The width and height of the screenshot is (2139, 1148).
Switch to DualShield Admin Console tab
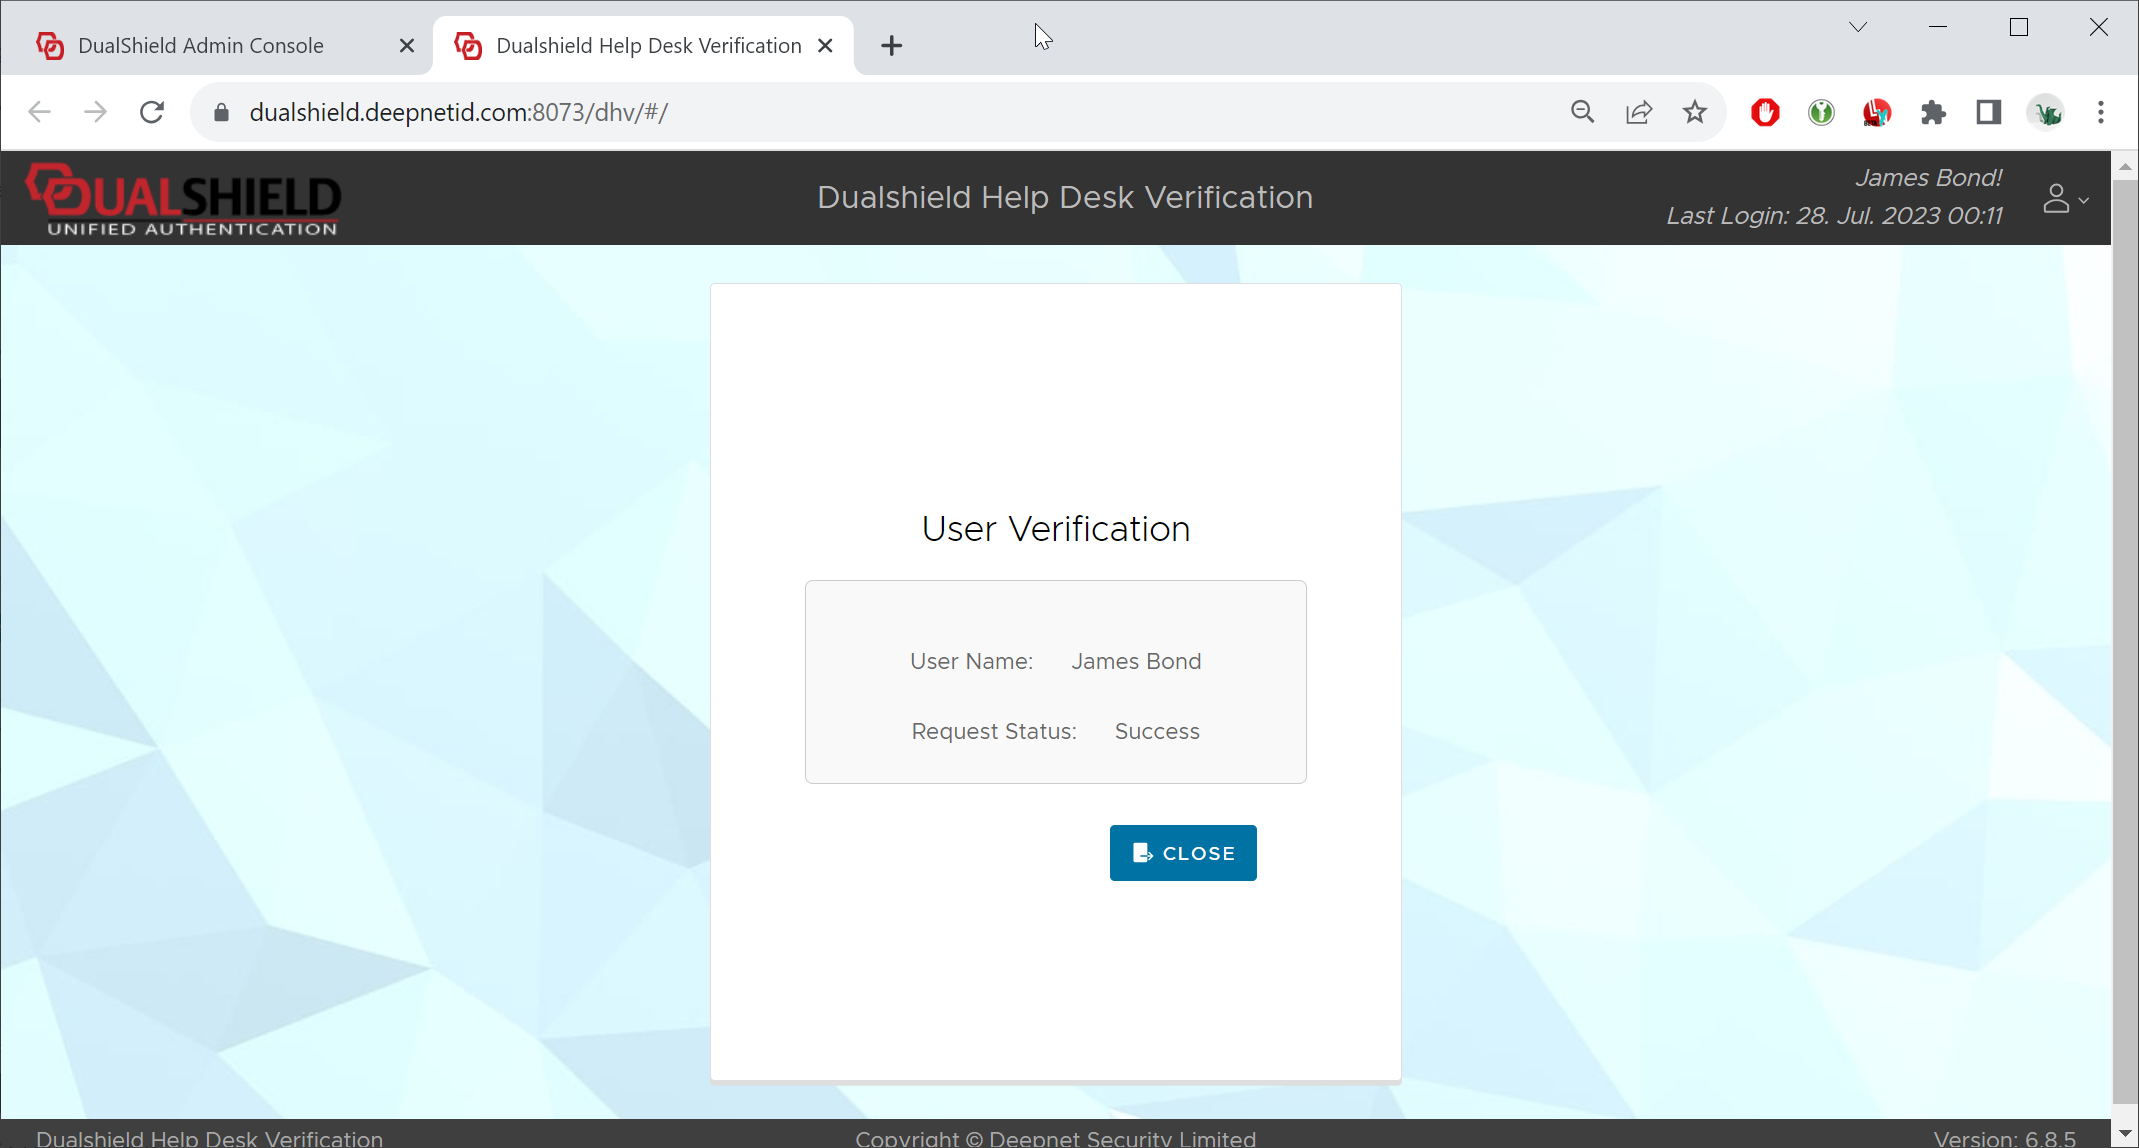click(201, 46)
